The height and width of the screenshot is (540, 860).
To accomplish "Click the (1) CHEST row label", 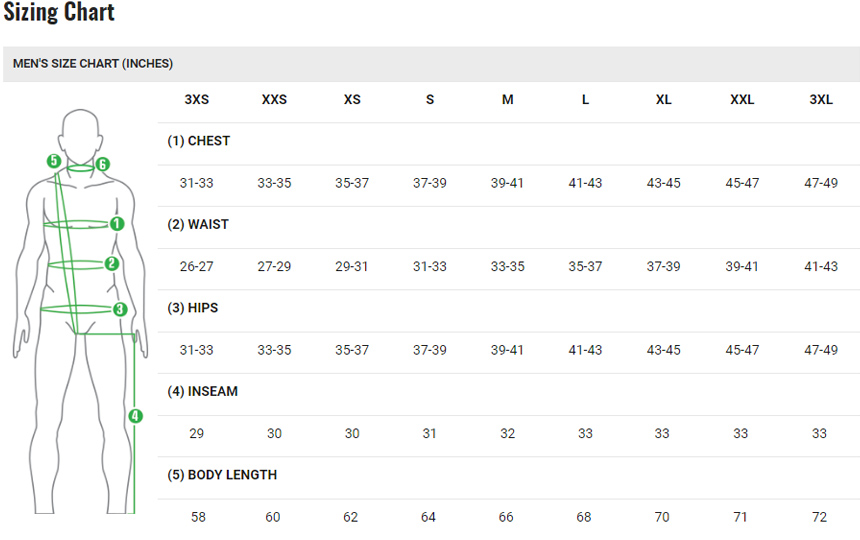I will [198, 141].
